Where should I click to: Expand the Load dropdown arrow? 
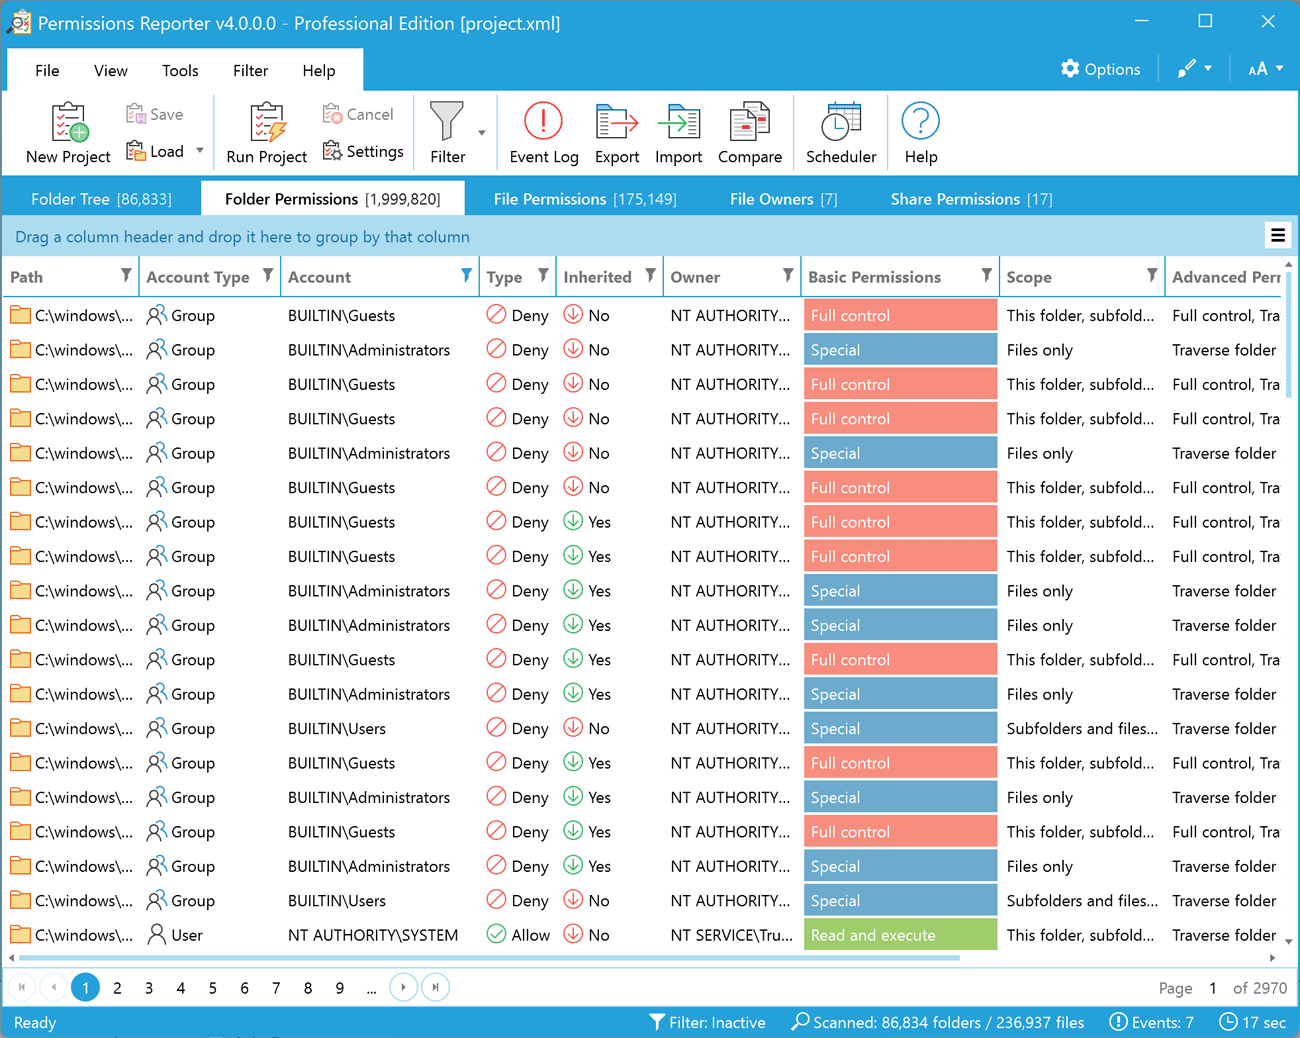pos(198,151)
